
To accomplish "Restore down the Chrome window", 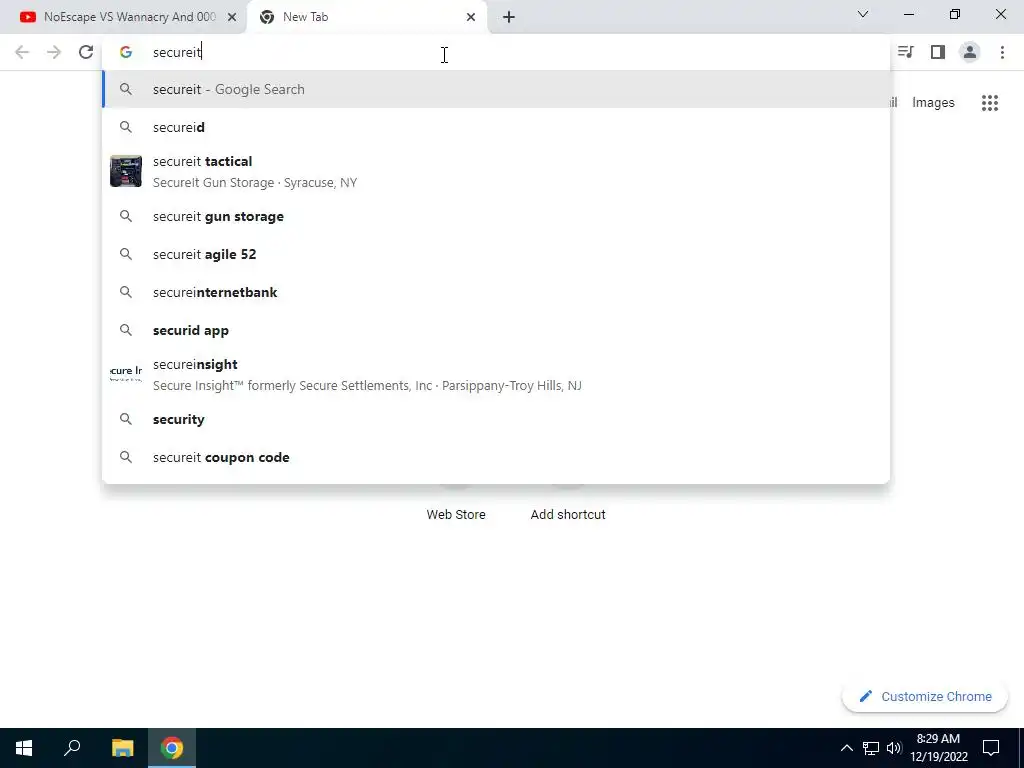I will tap(955, 14).
